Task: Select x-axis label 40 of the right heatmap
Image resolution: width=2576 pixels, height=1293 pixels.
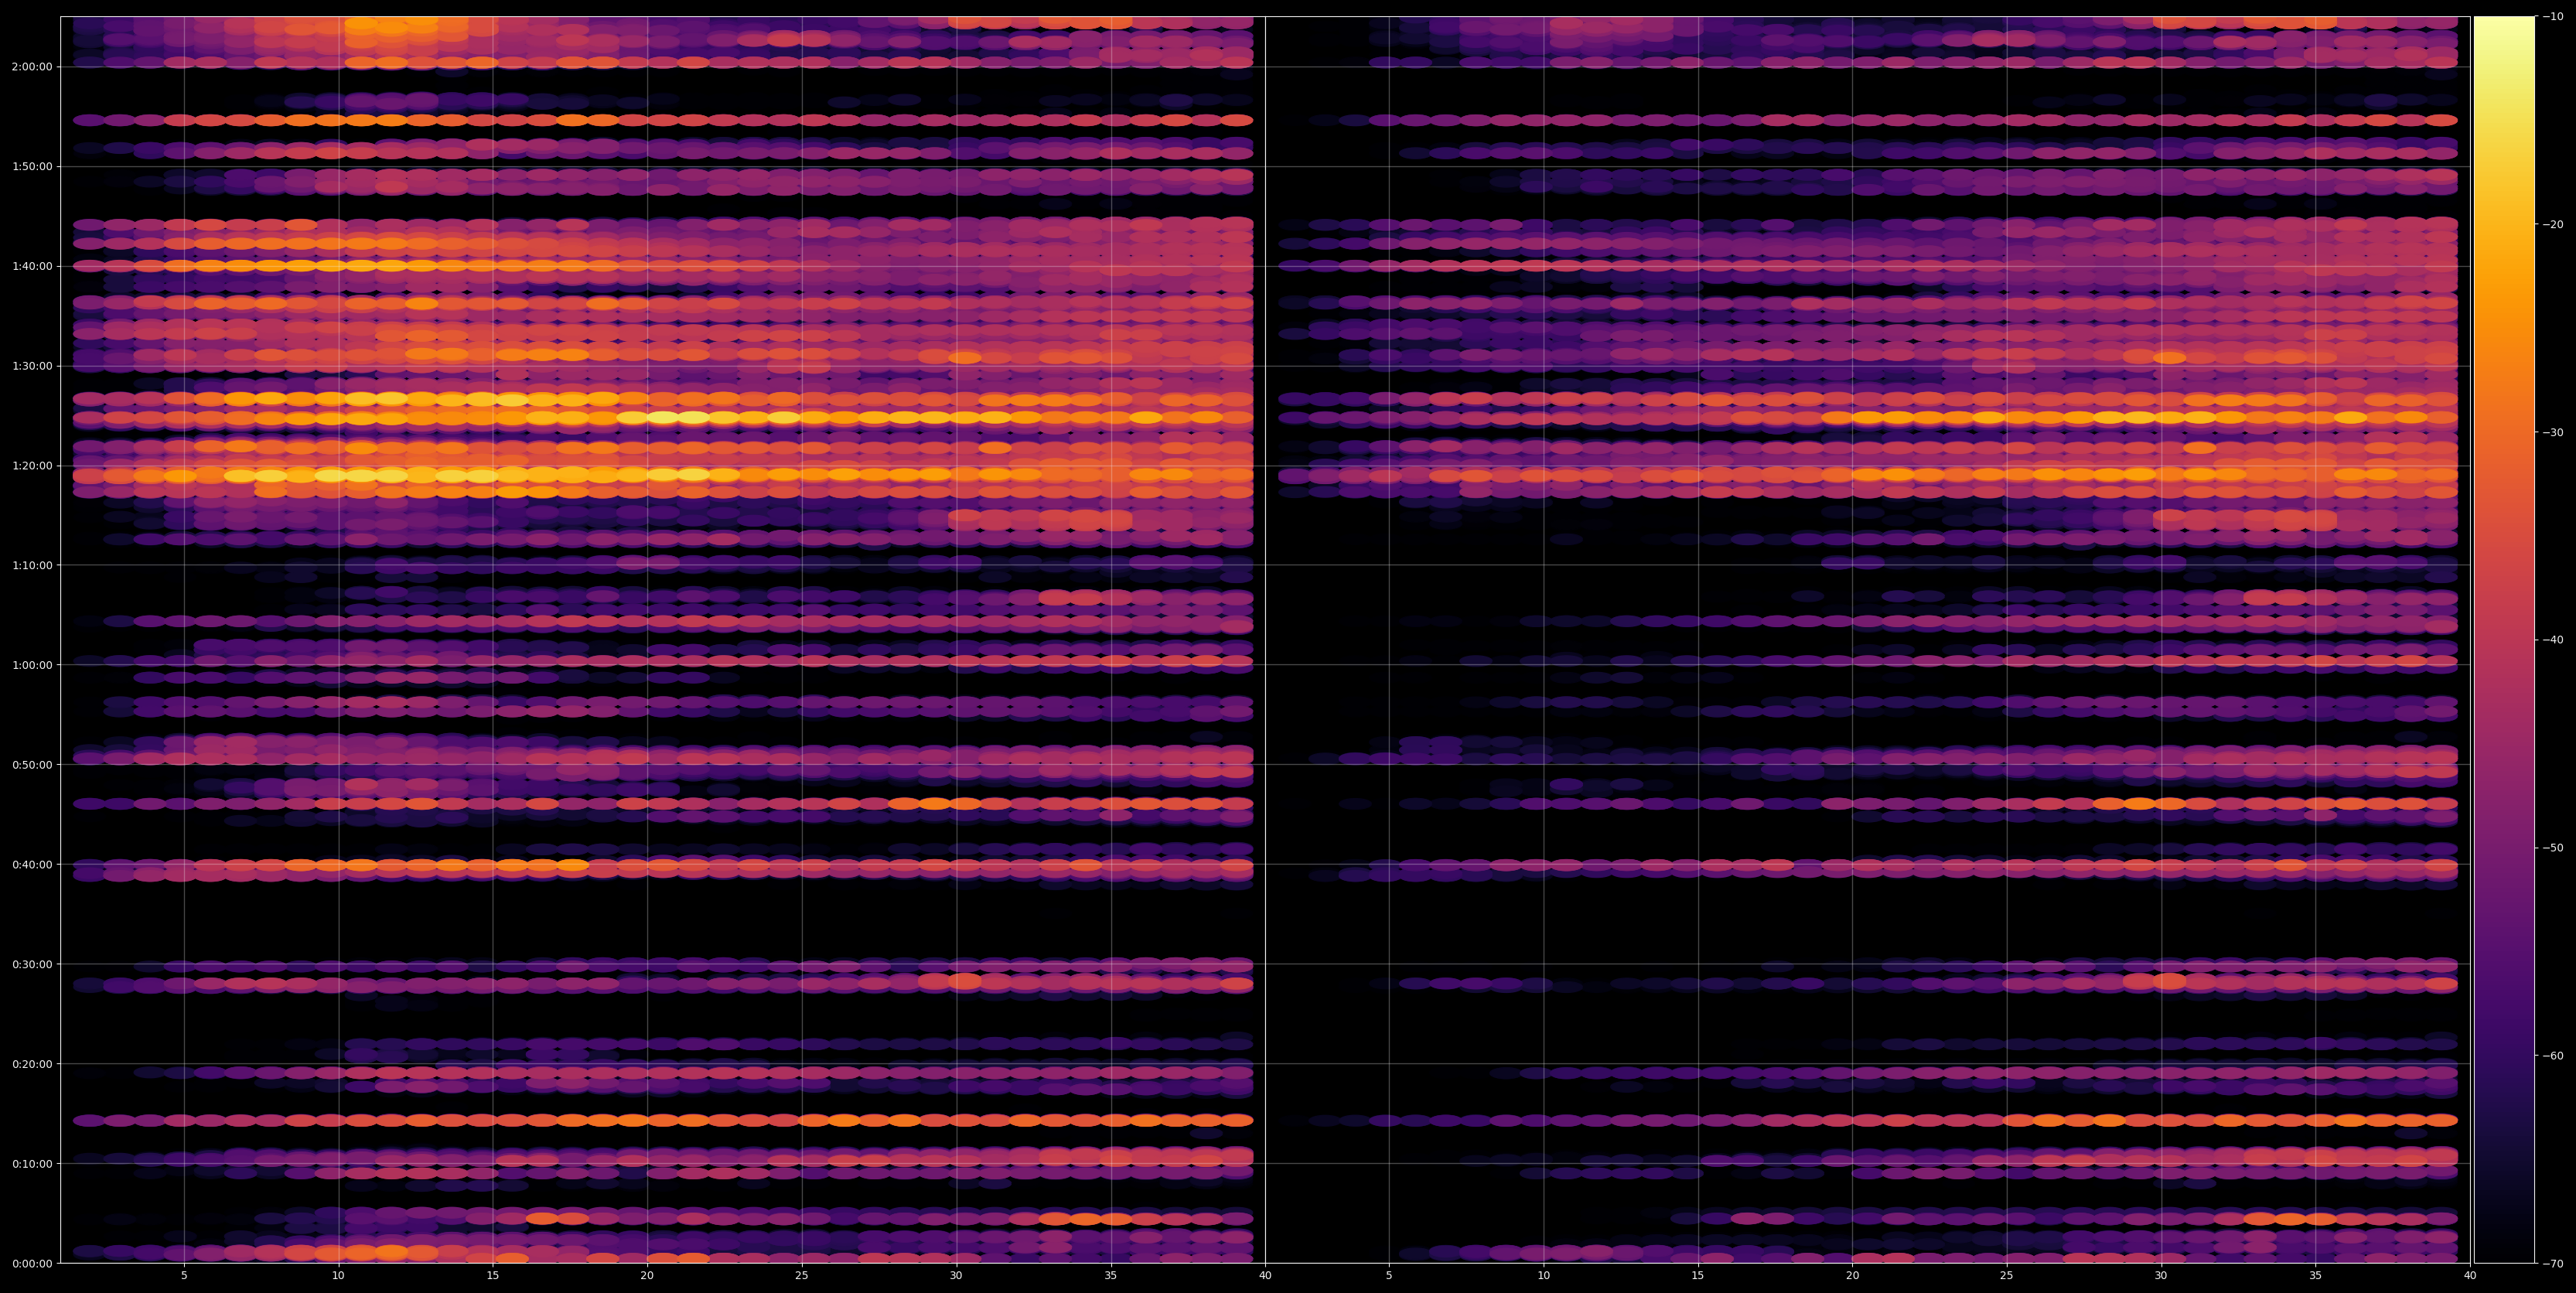Action: (x=2470, y=1276)
